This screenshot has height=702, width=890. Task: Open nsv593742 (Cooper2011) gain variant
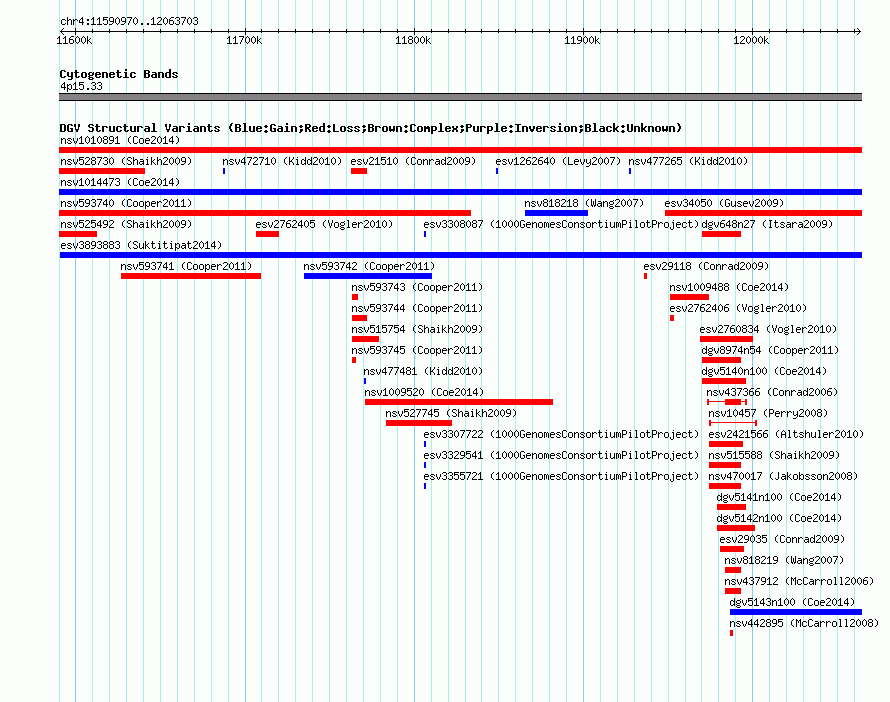point(368,276)
